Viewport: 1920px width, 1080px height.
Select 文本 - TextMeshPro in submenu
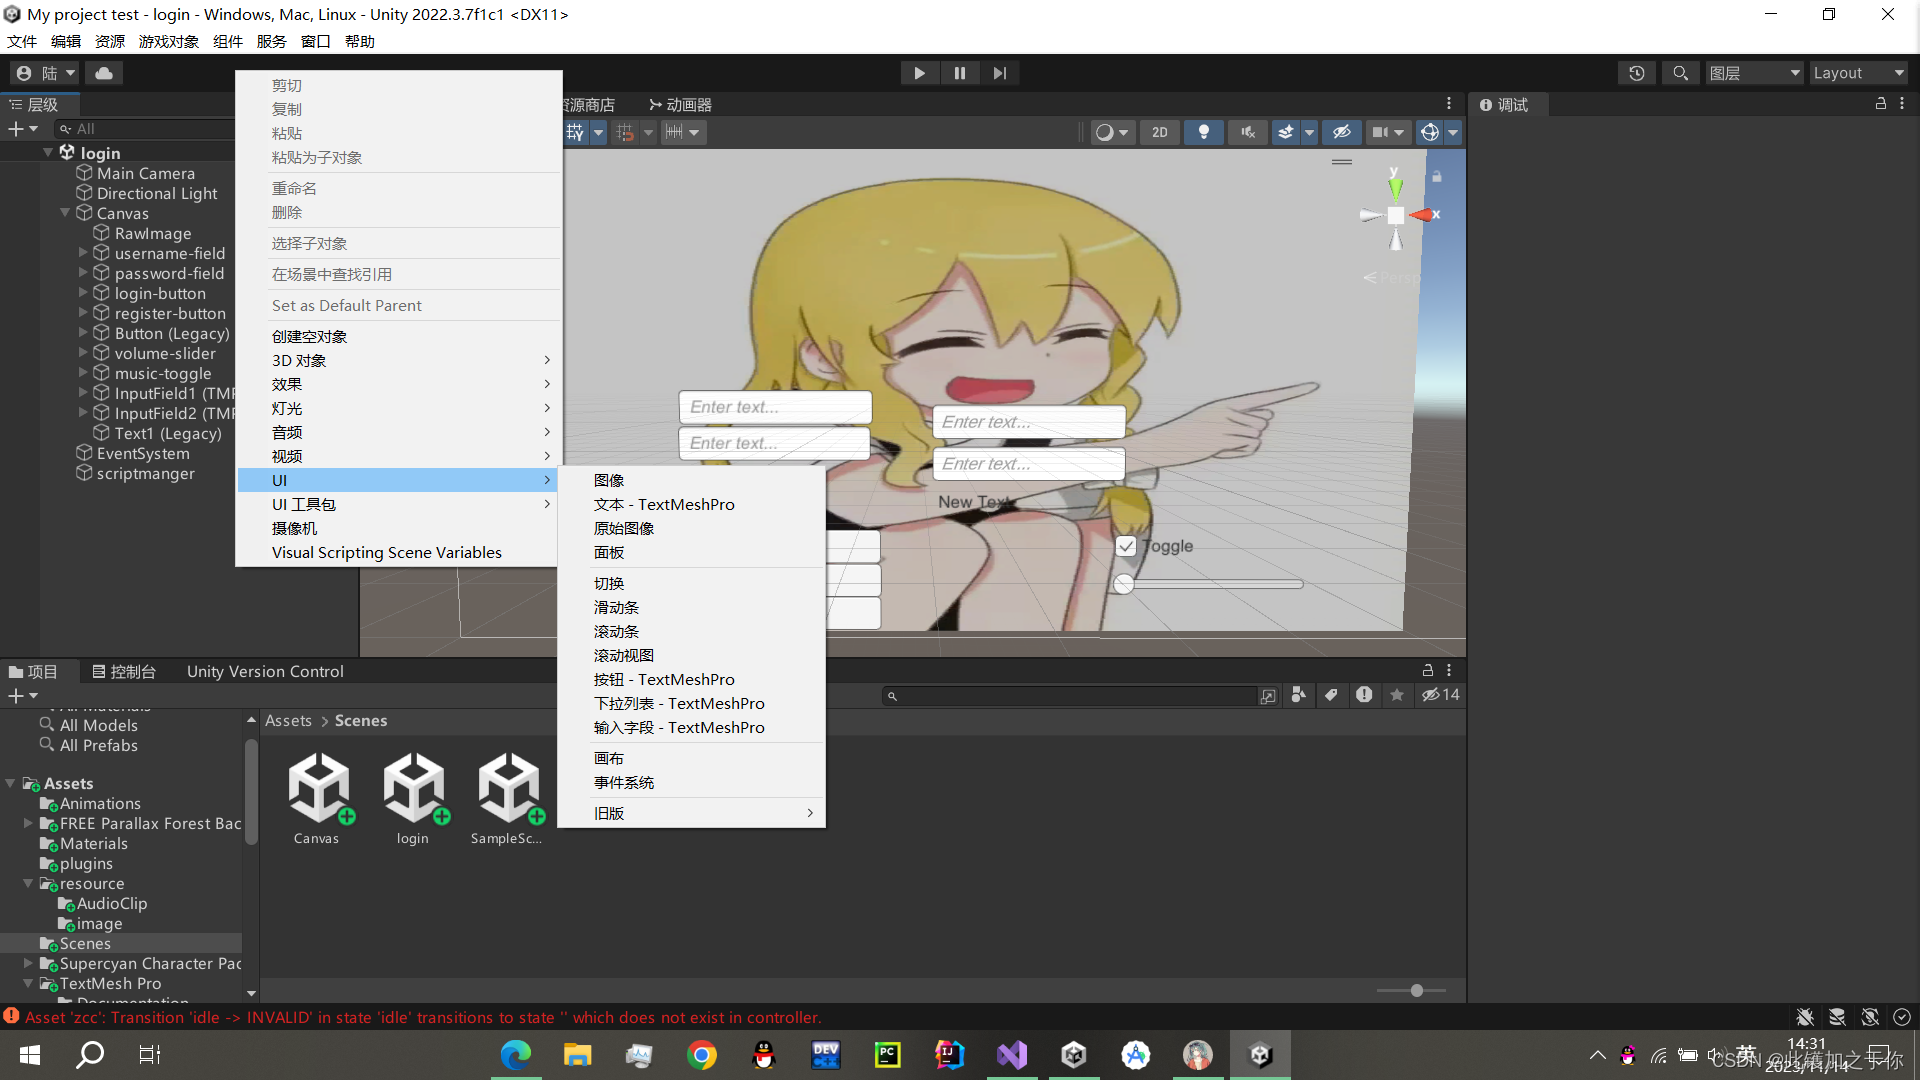pos(691,505)
